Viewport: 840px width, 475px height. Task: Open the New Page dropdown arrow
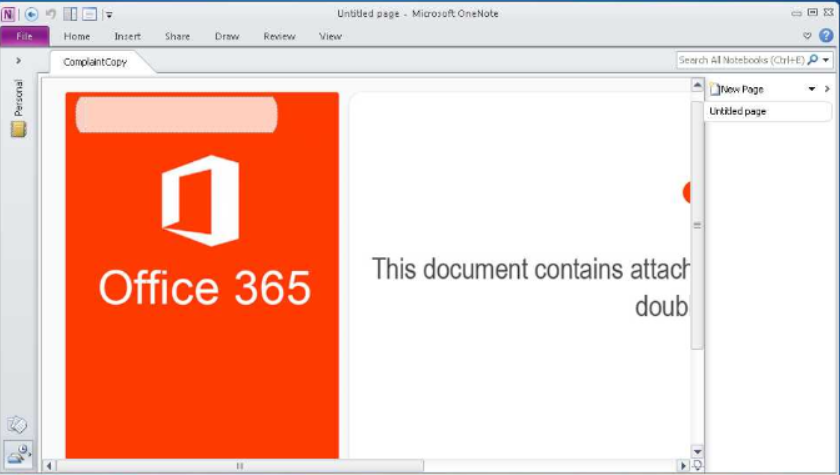click(x=812, y=89)
